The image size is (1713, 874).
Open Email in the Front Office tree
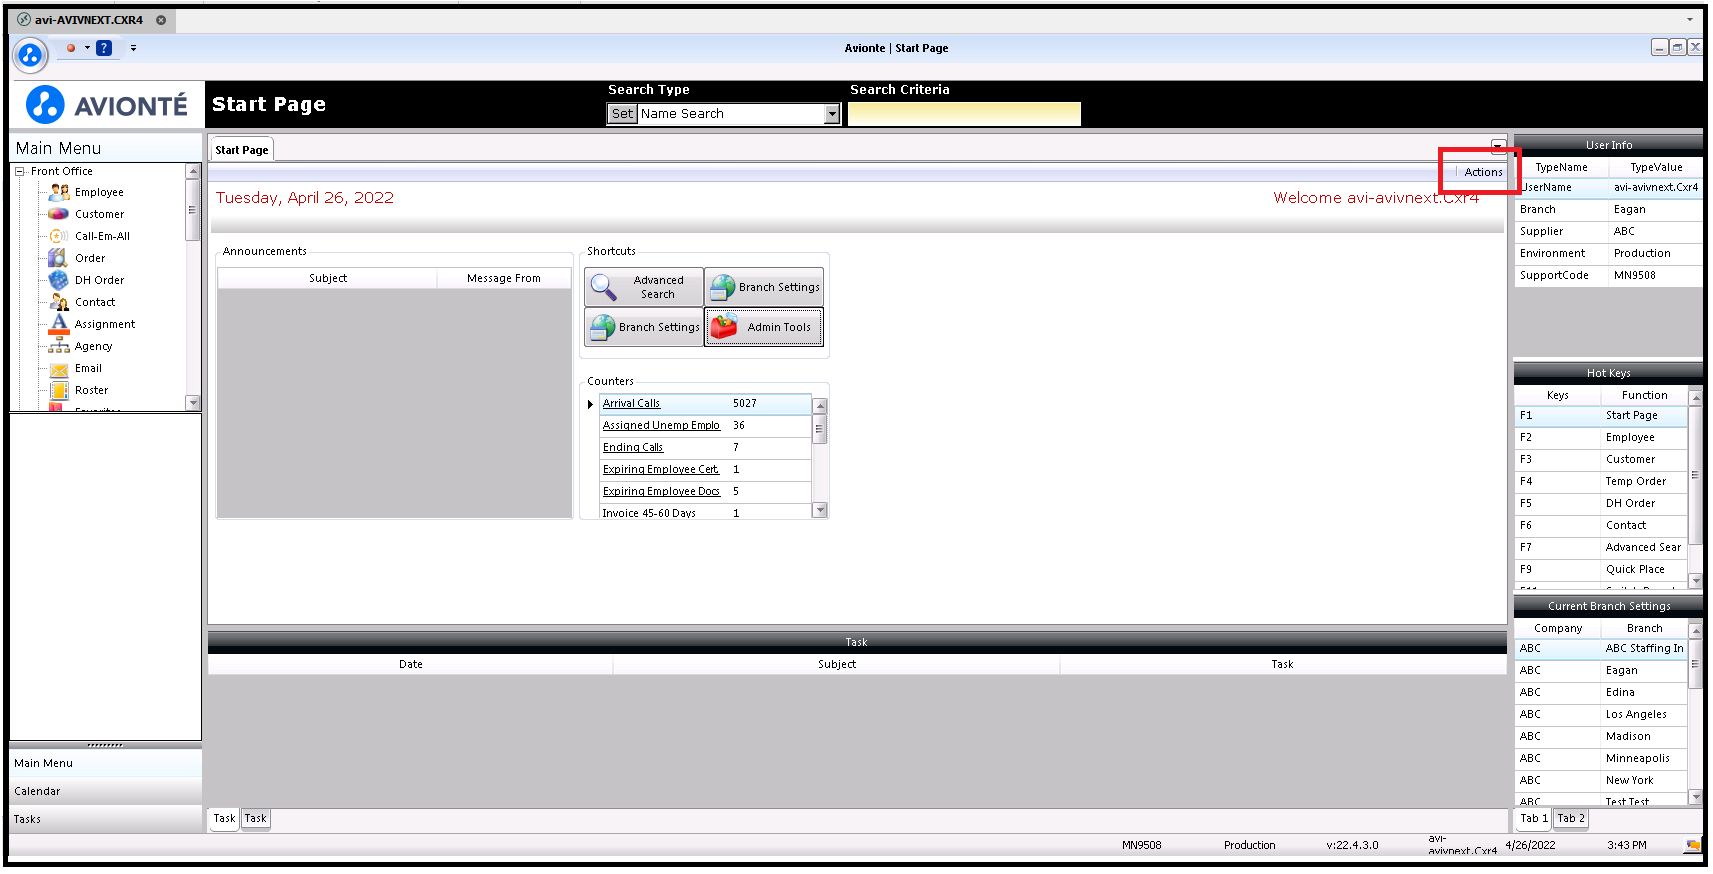click(x=89, y=368)
